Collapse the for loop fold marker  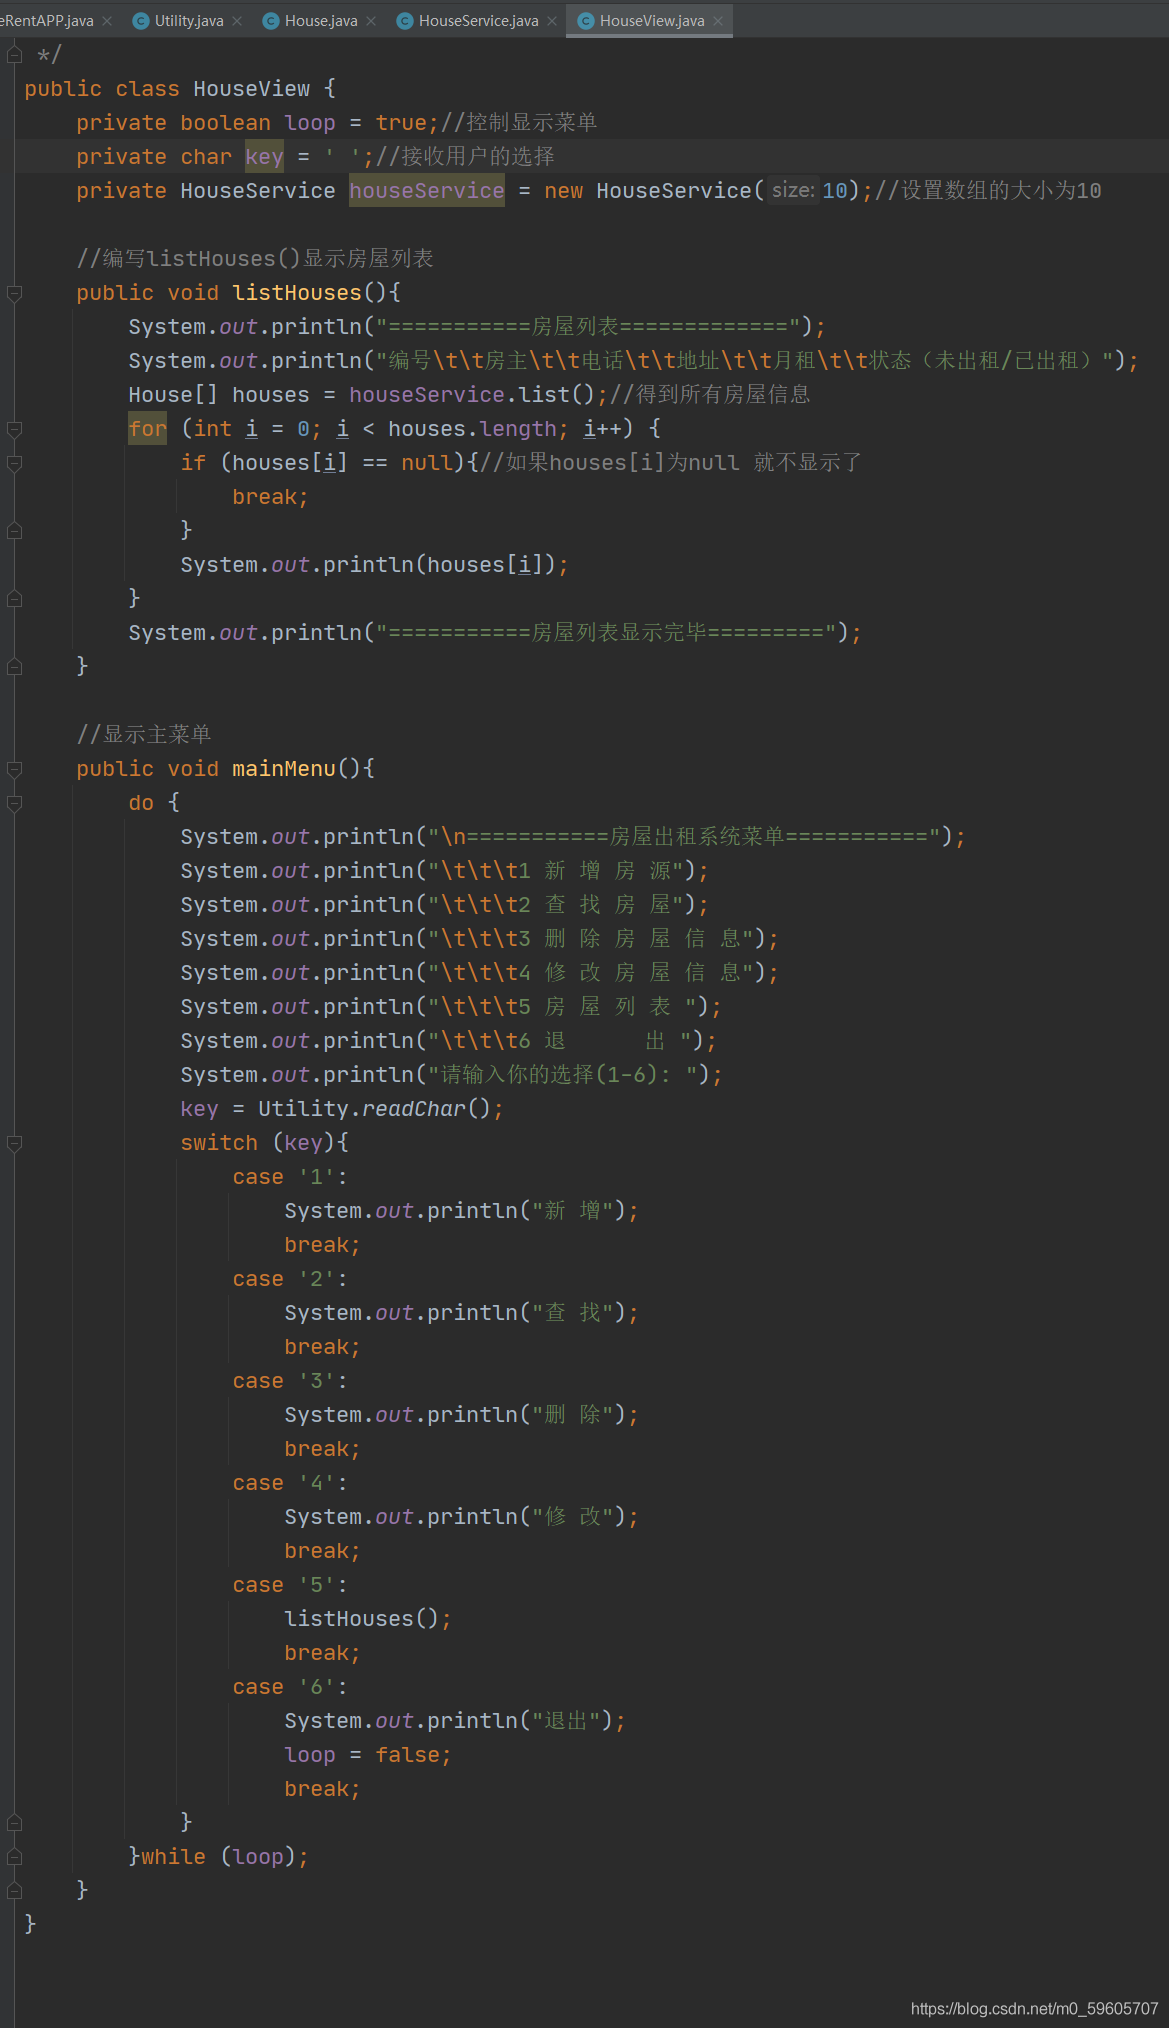tap(15, 429)
